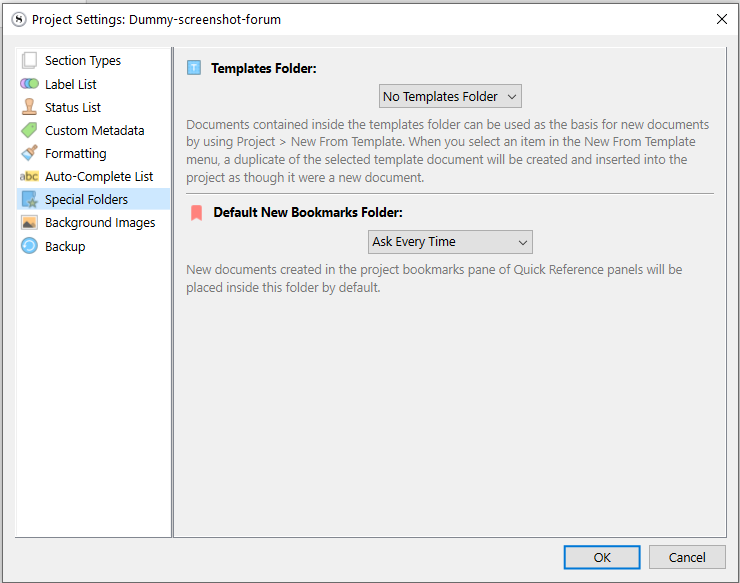Click the Custom Metadata tag icon
The image size is (740, 583).
(29, 130)
